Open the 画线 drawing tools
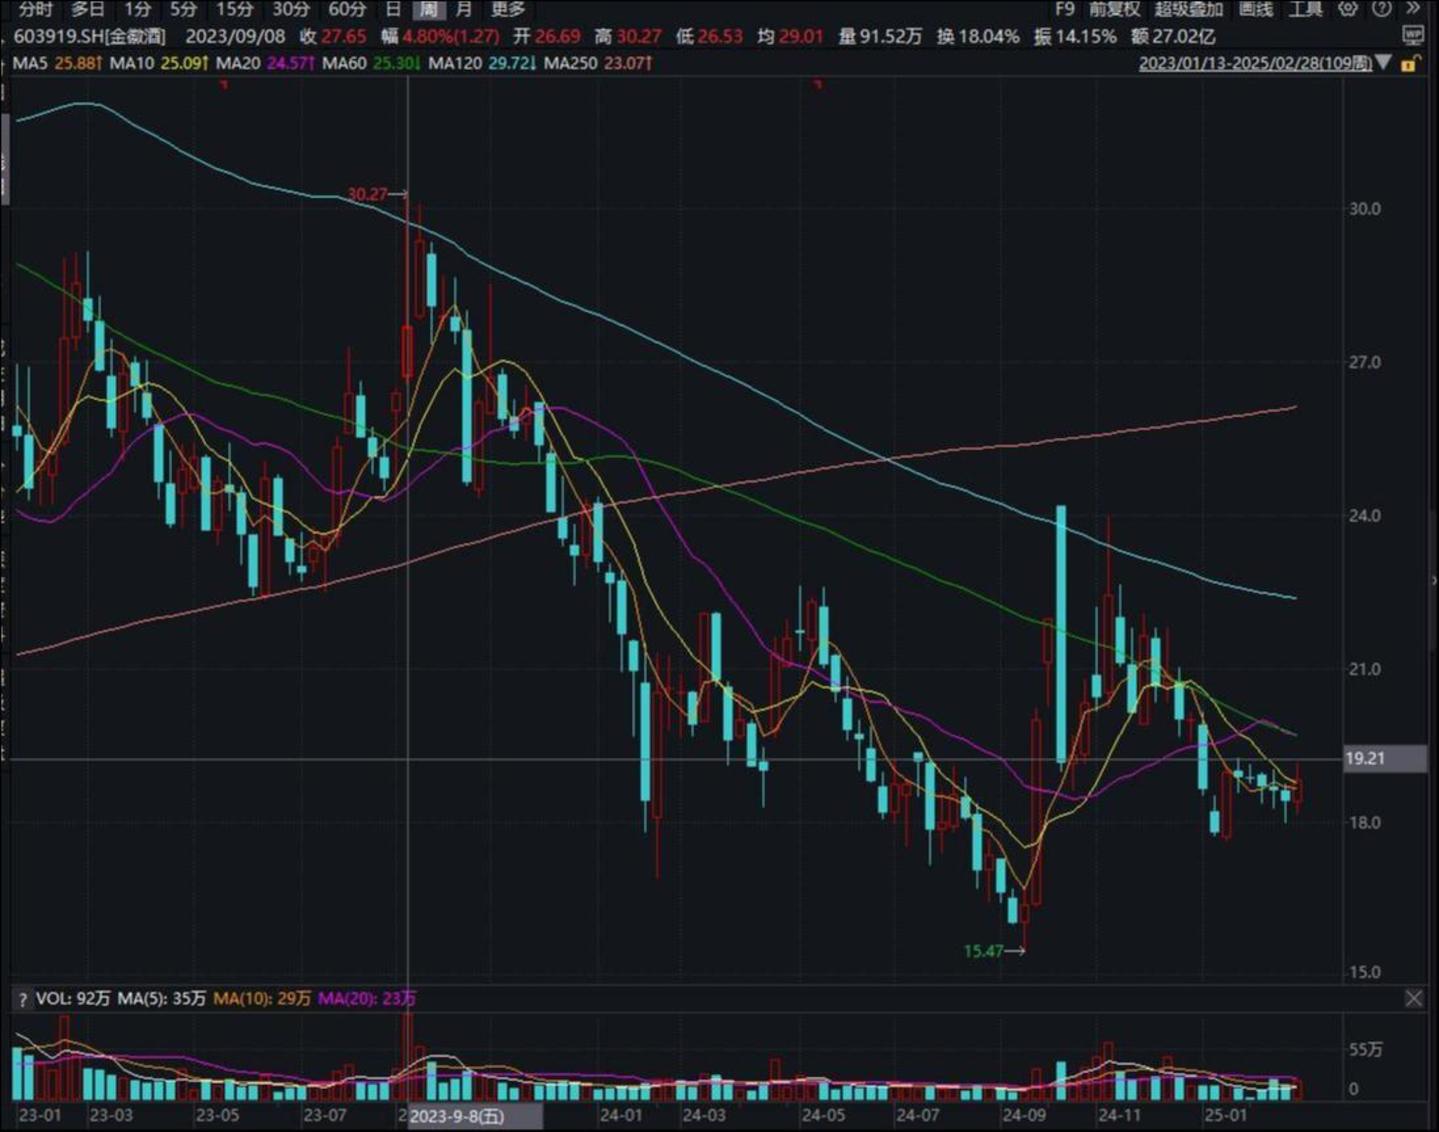1439x1132 pixels. point(1255,9)
